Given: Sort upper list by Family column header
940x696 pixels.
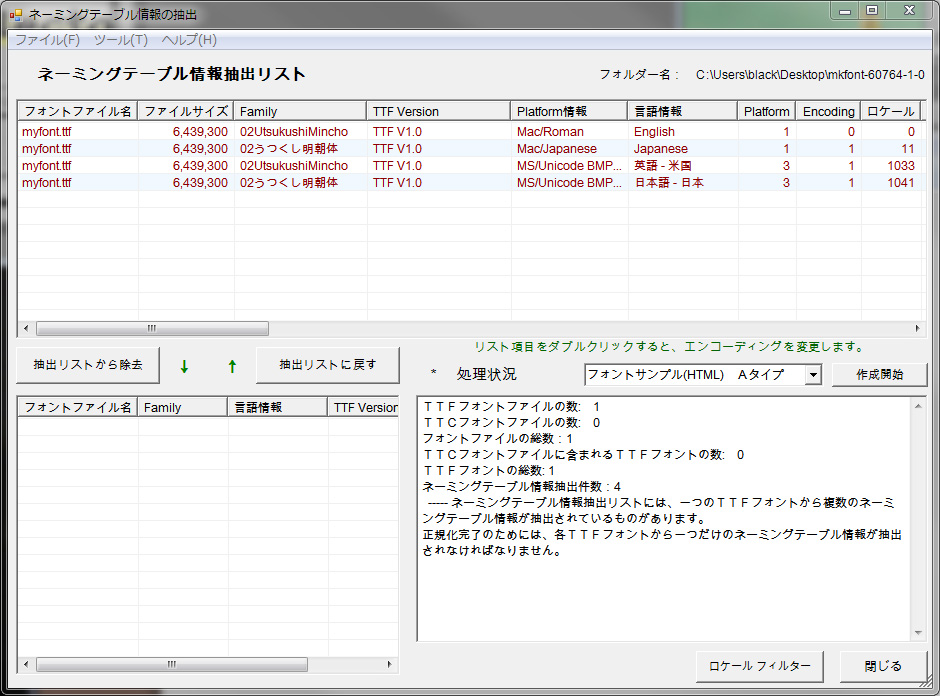Looking at the screenshot, I should click(x=300, y=112).
